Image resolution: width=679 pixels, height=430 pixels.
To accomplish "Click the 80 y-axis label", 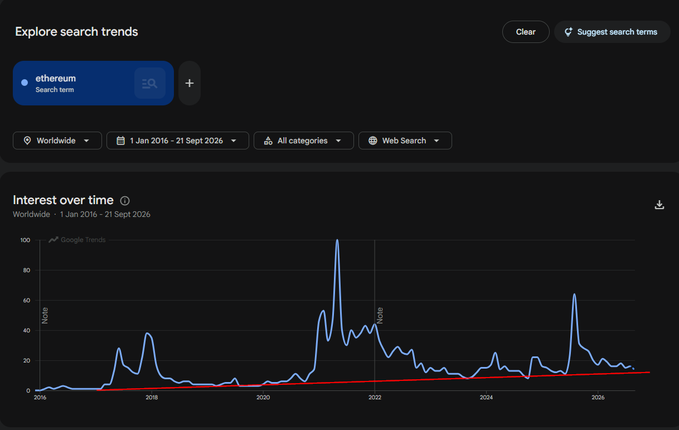I will [x=27, y=270].
